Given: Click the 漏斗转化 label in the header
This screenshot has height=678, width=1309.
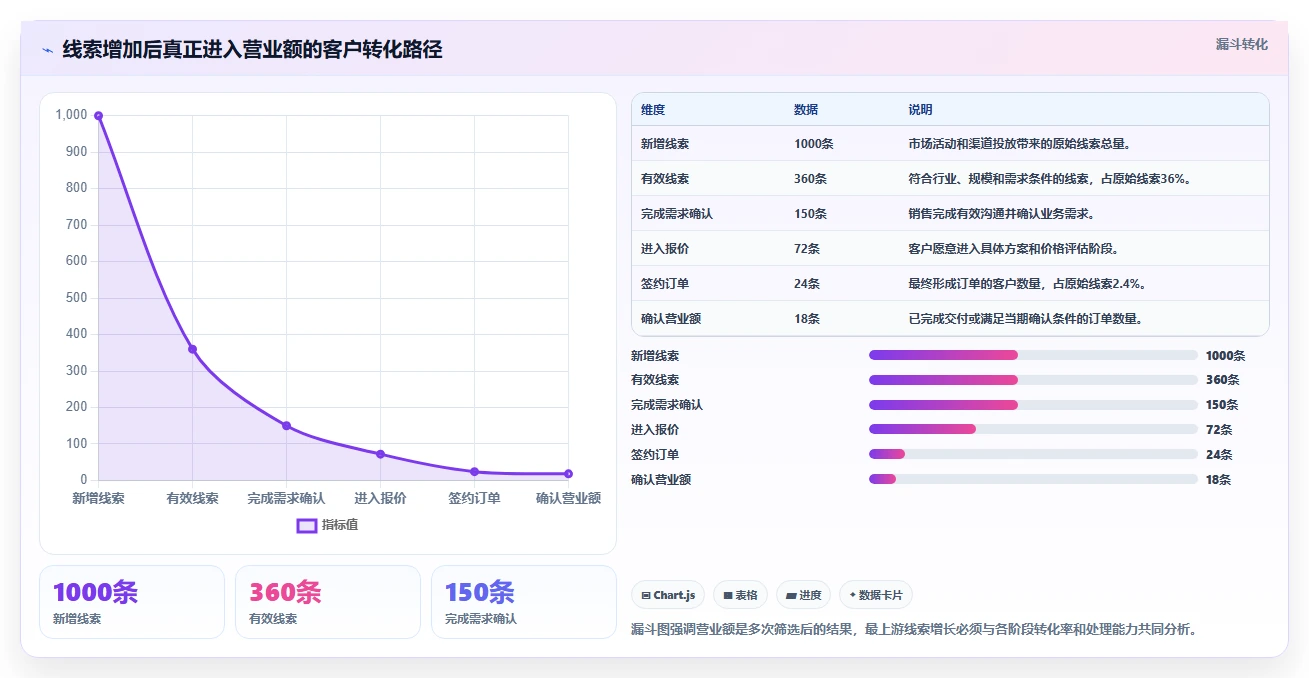Looking at the screenshot, I should [1242, 45].
